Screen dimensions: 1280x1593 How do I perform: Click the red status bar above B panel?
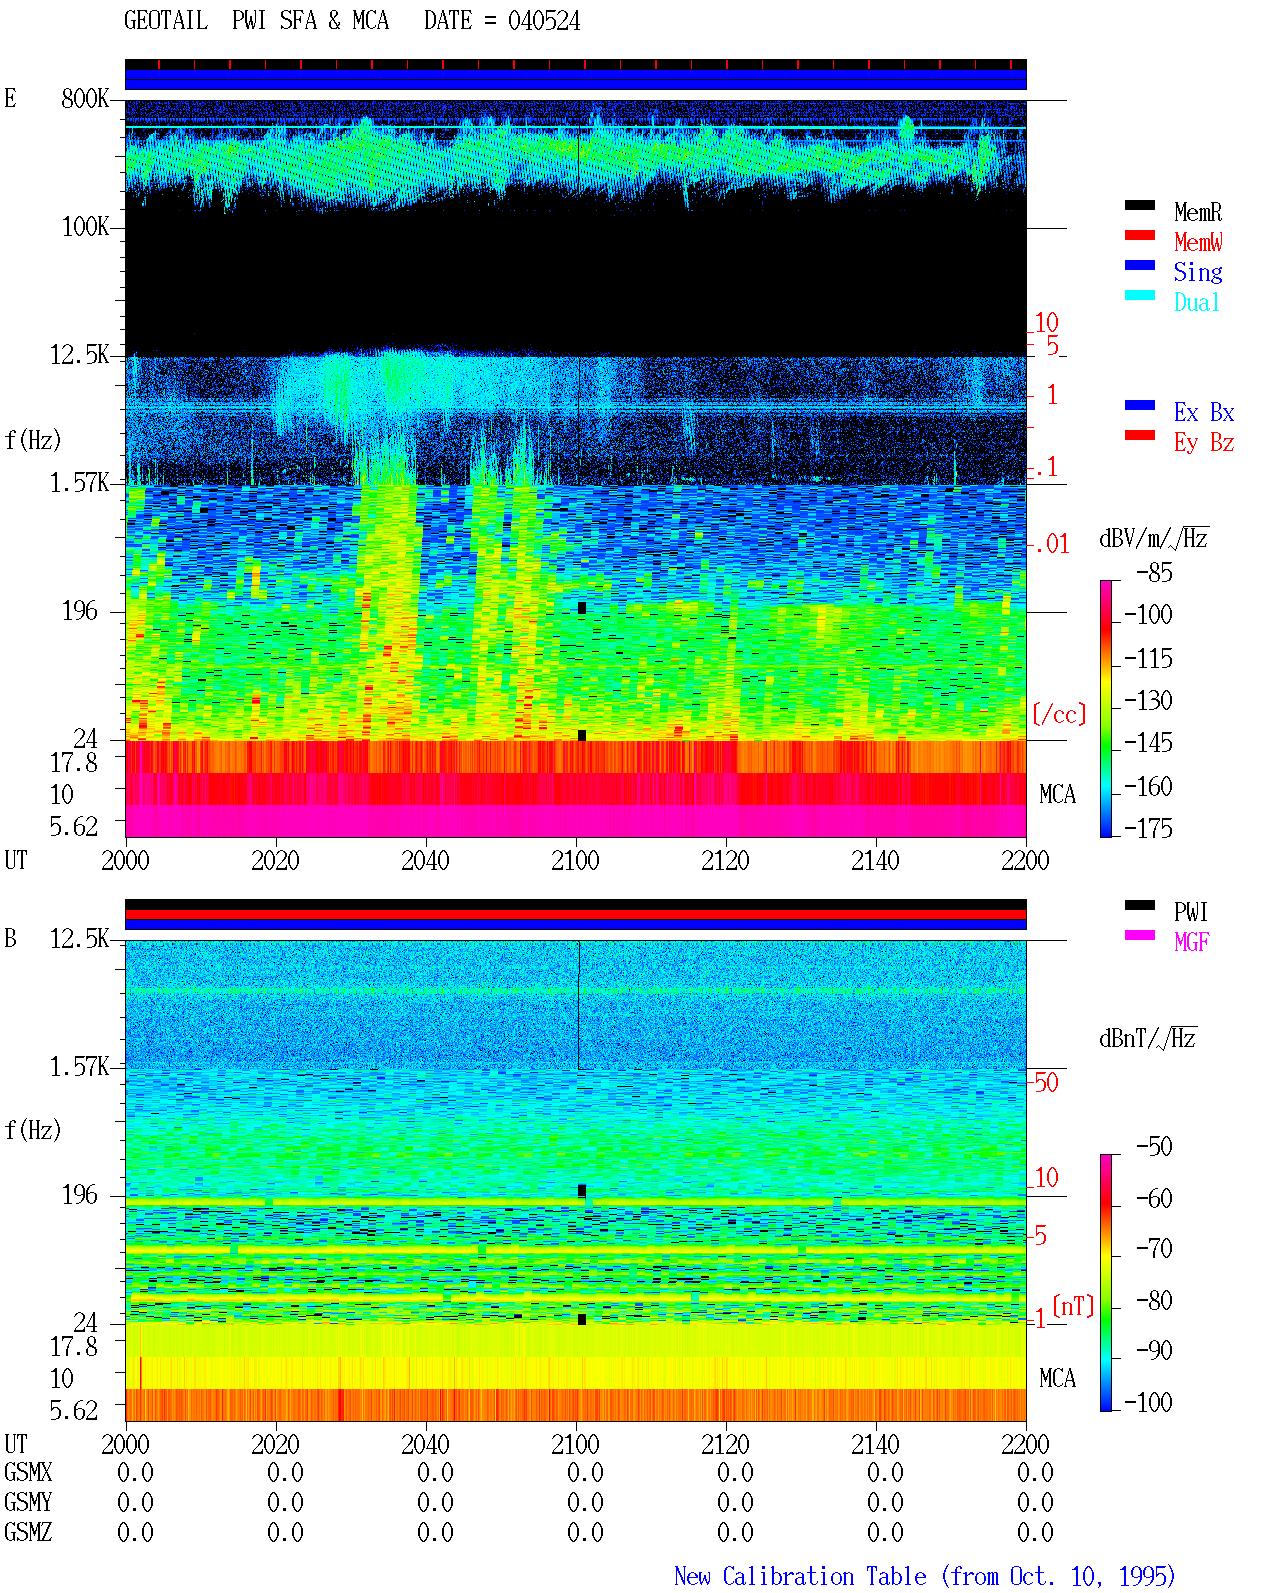pyautogui.click(x=576, y=914)
